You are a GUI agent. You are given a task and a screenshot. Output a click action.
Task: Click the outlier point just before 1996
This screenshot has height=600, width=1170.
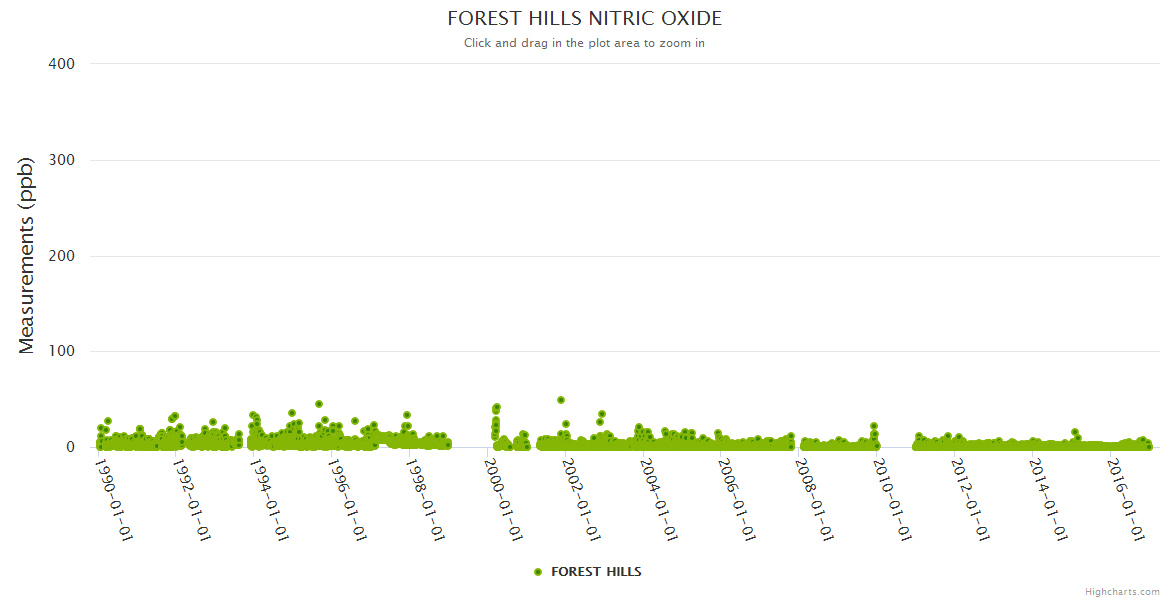319,404
